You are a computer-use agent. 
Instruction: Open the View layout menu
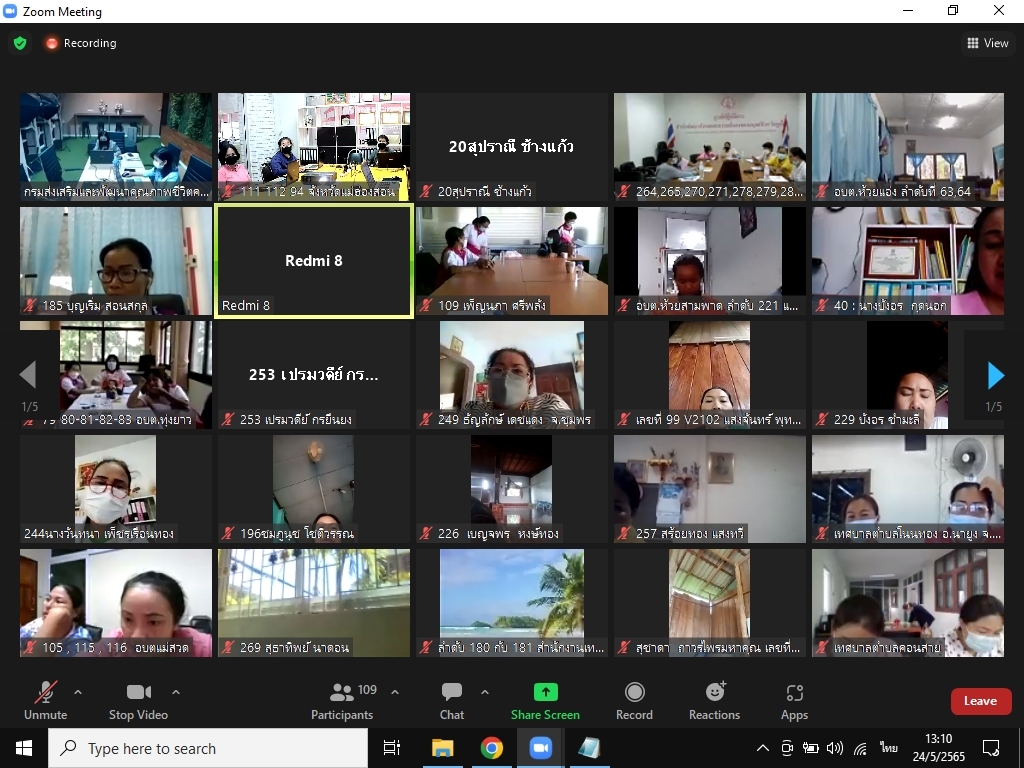coord(987,43)
